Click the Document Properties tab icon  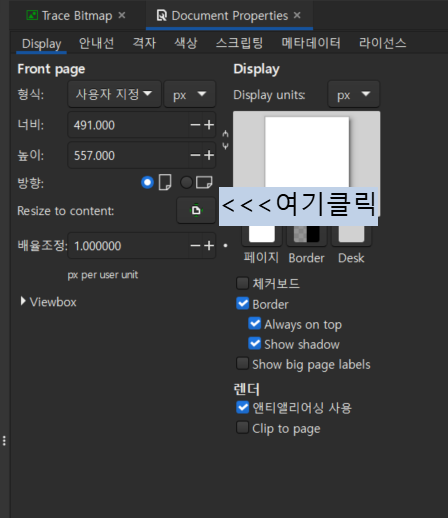pyautogui.click(x=162, y=15)
